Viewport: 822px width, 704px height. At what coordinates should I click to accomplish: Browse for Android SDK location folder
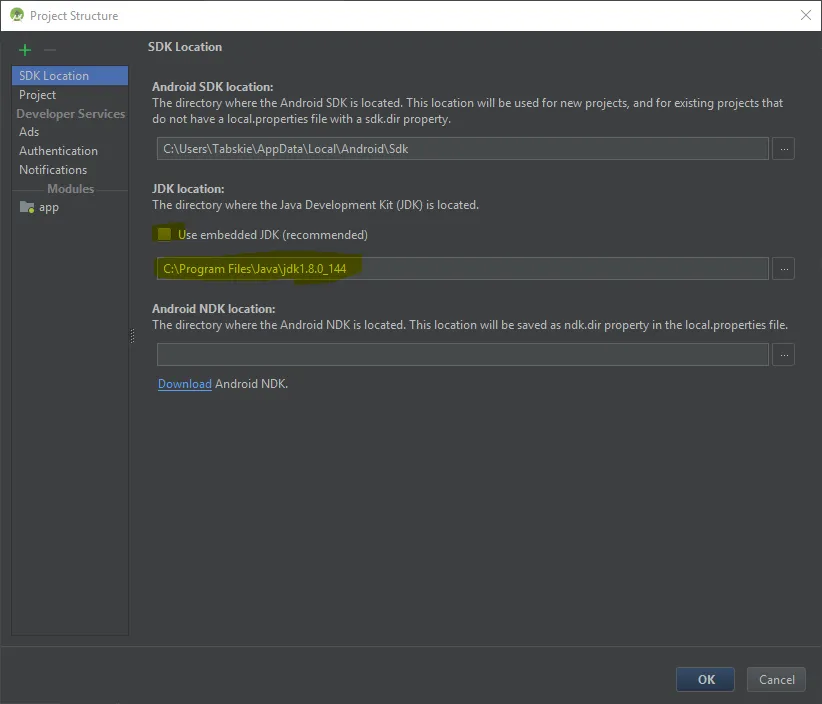click(784, 149)
